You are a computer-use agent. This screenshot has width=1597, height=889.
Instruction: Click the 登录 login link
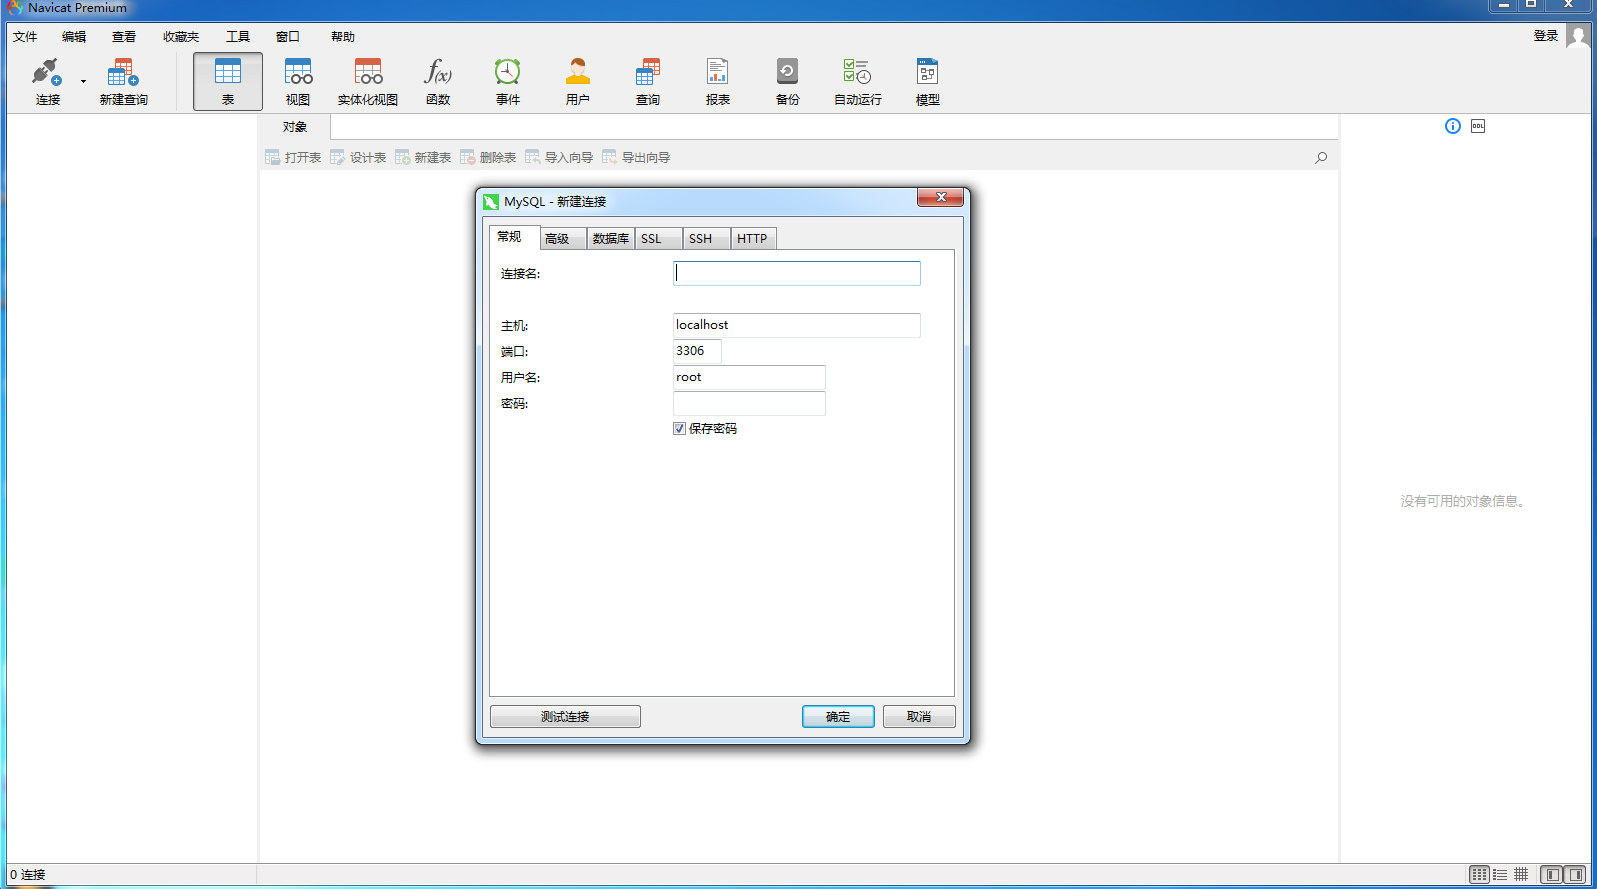click(1546, 36)
